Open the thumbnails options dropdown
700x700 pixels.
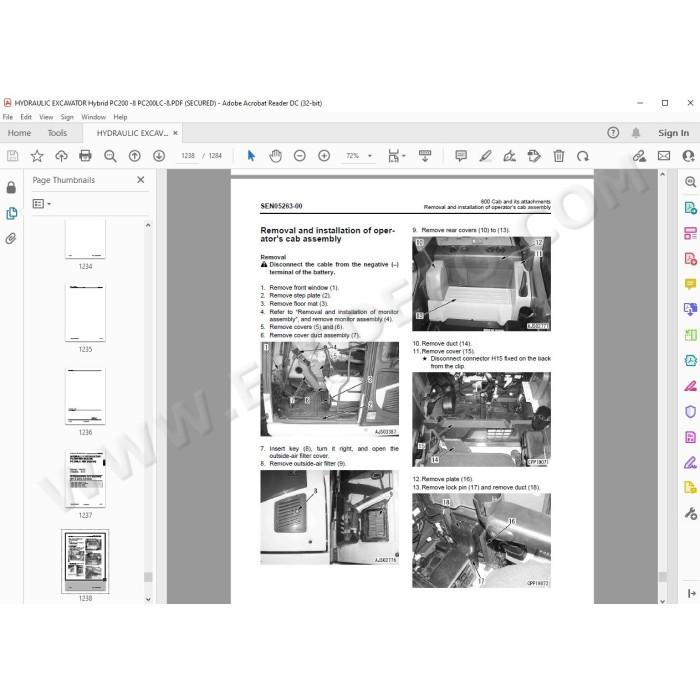coord(42,204)
